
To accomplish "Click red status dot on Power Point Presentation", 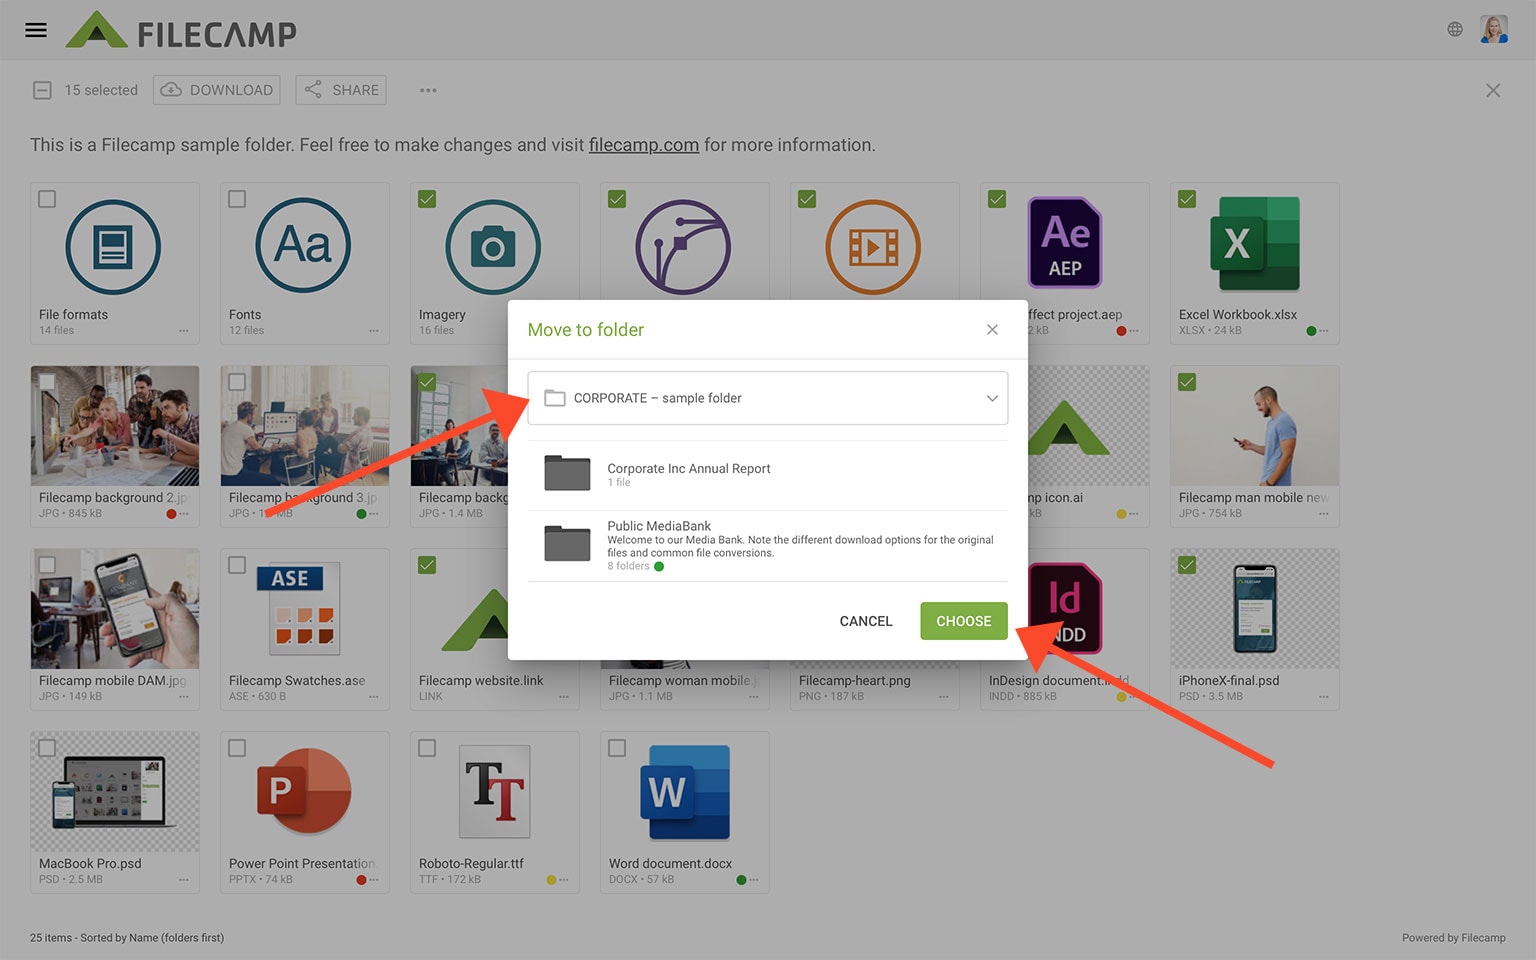I will [361, 880].
